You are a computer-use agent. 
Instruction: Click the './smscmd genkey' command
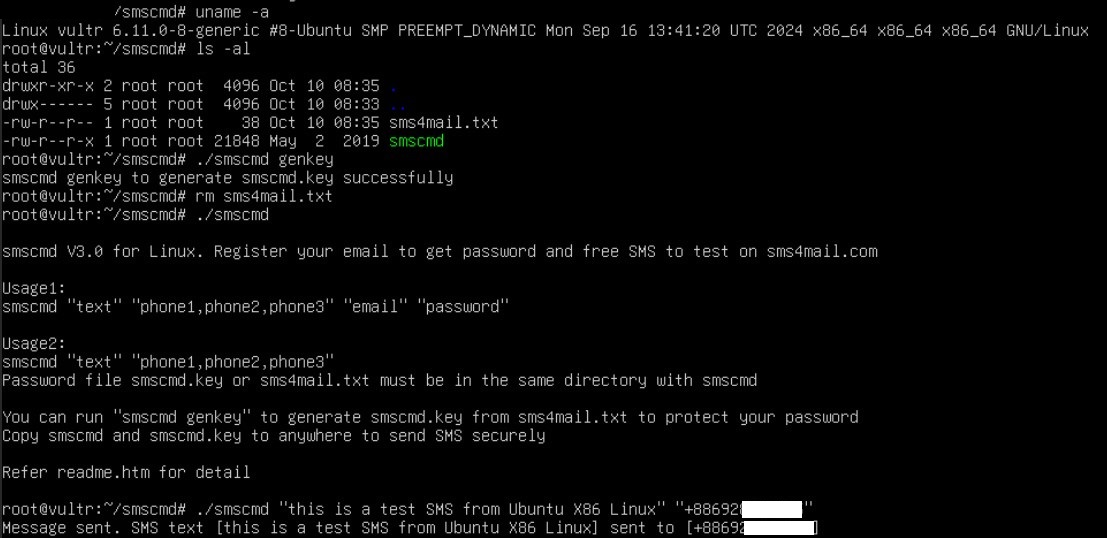264,160
